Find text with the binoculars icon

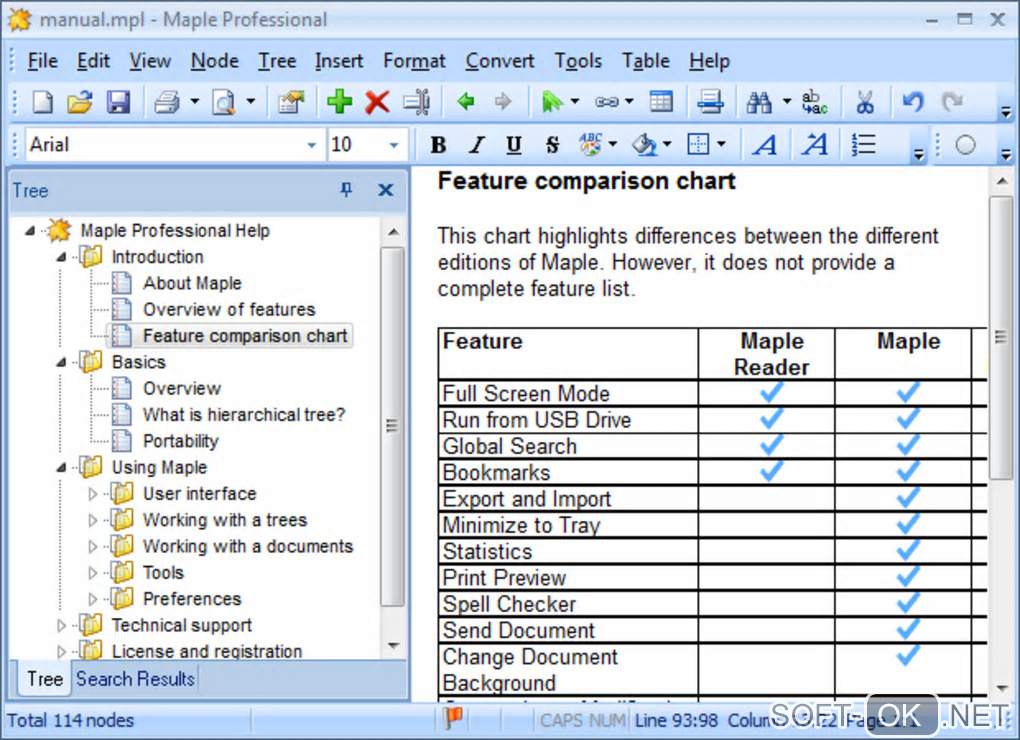coord(758,102)
